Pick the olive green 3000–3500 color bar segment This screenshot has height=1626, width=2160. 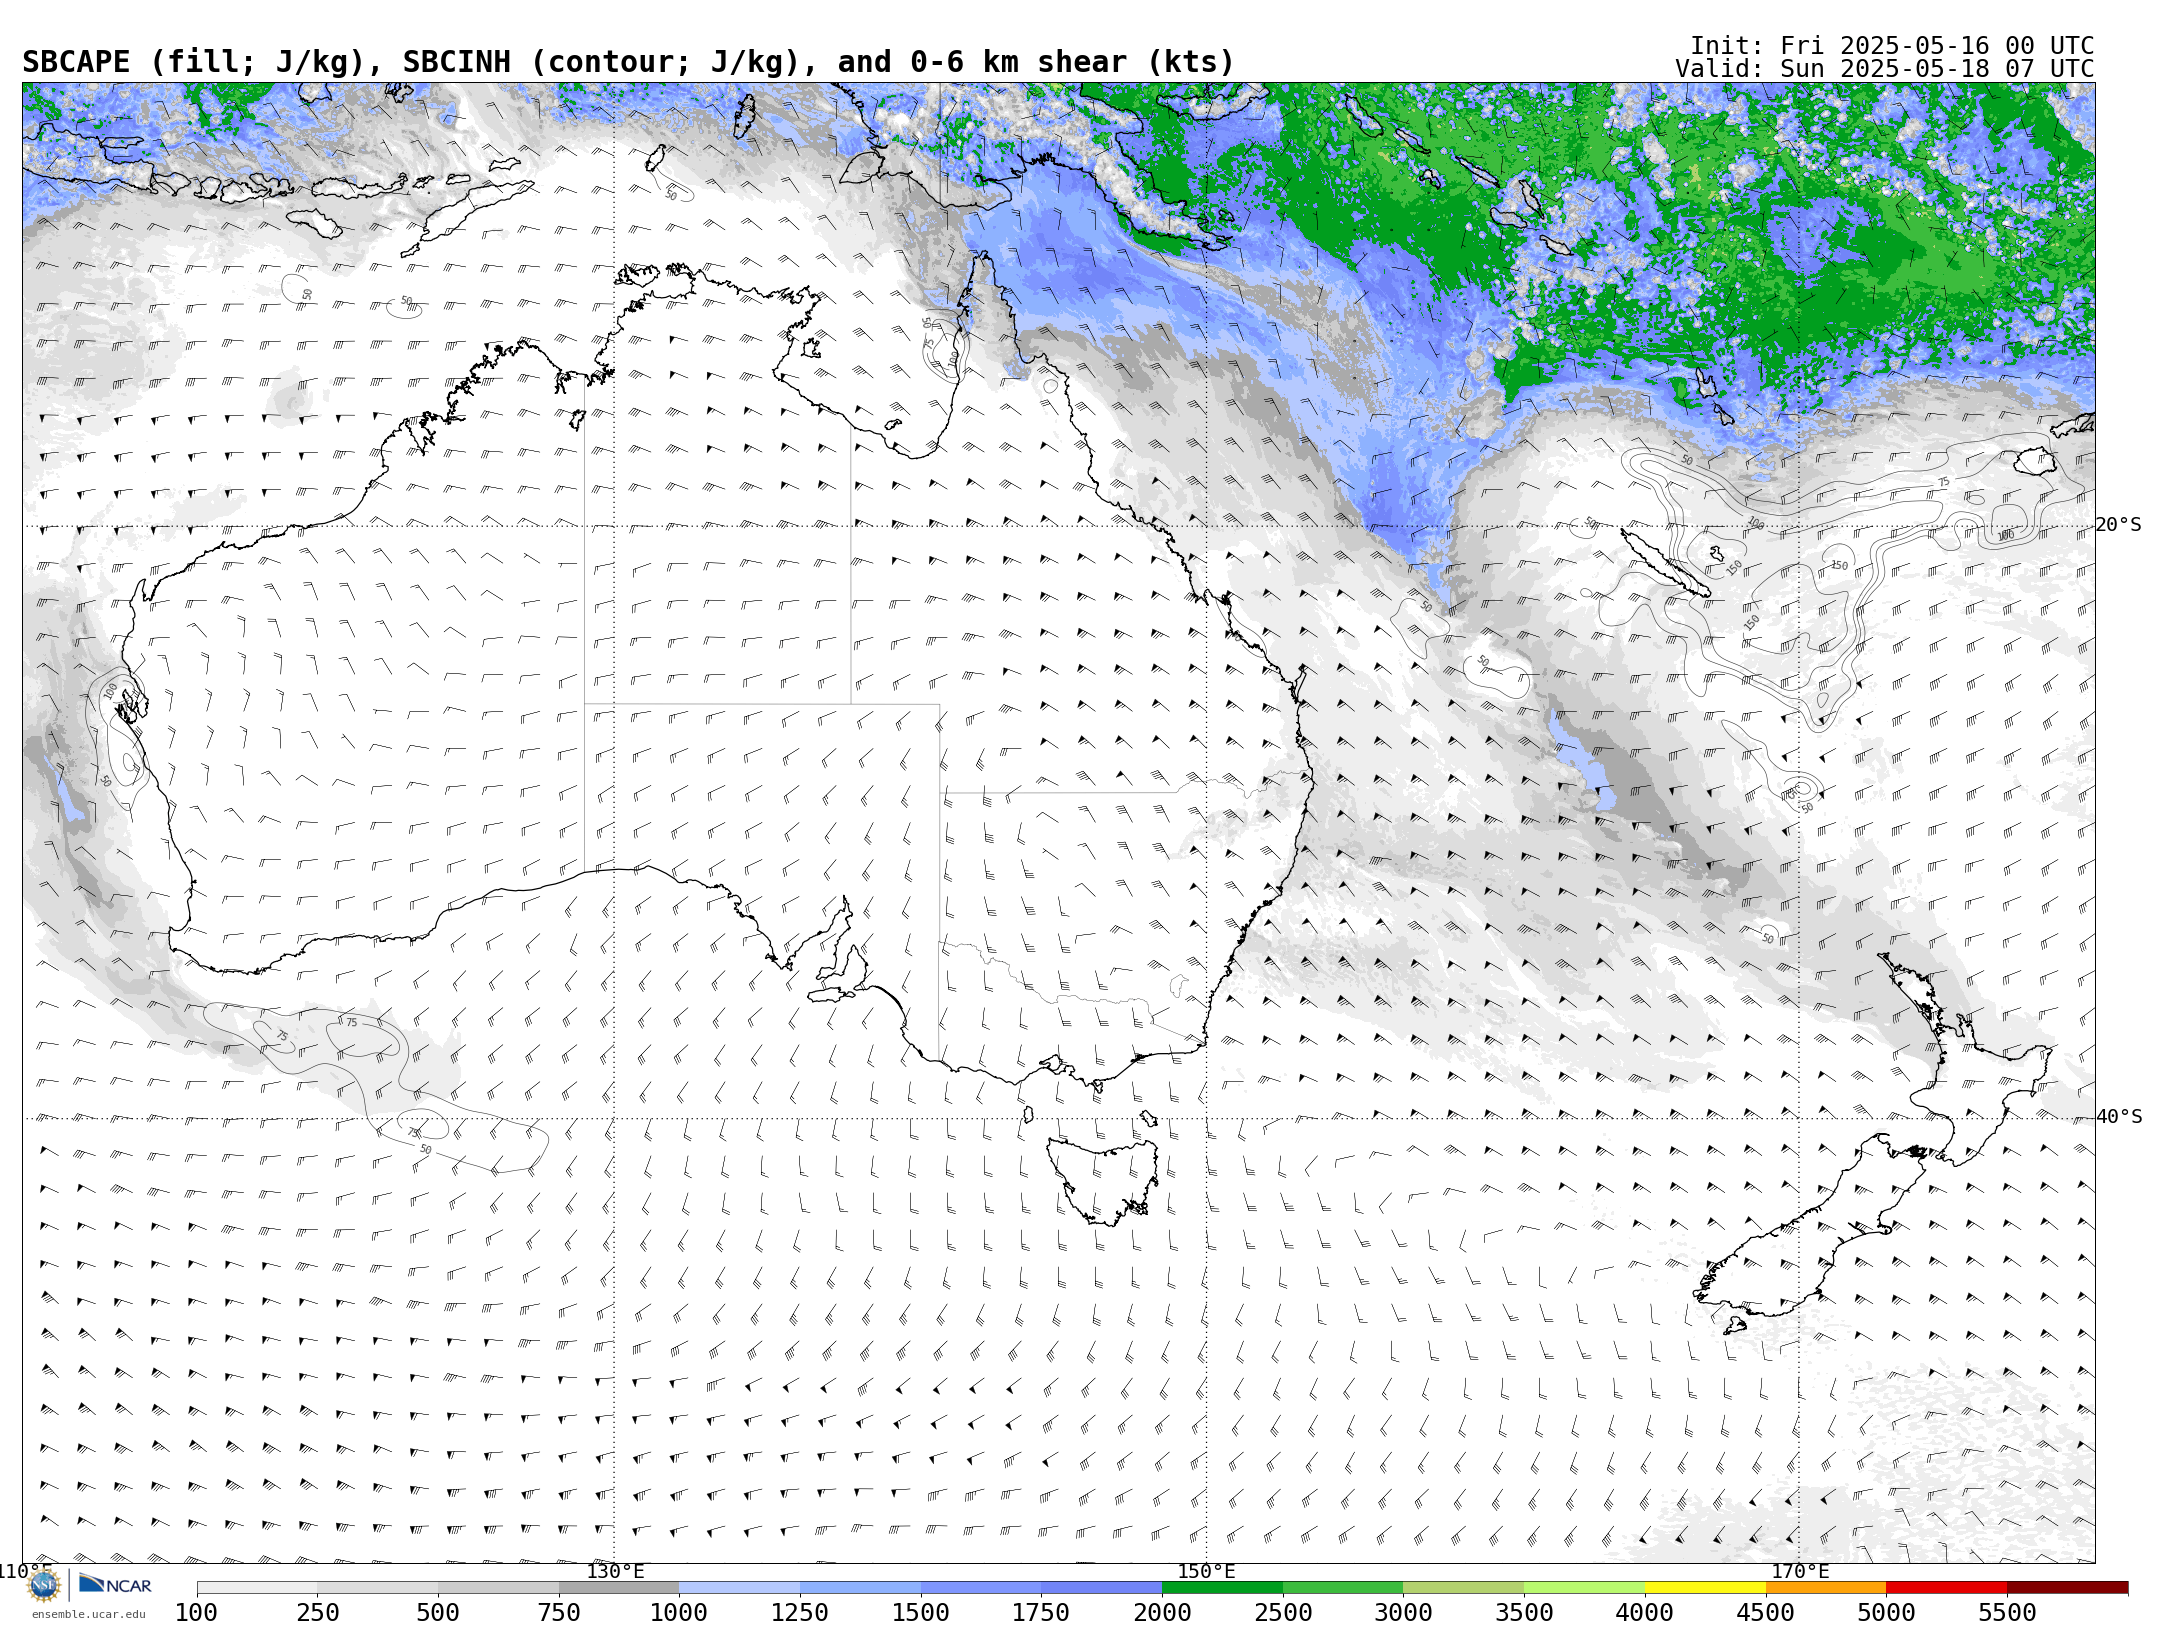click(x=1463, y=1588)
